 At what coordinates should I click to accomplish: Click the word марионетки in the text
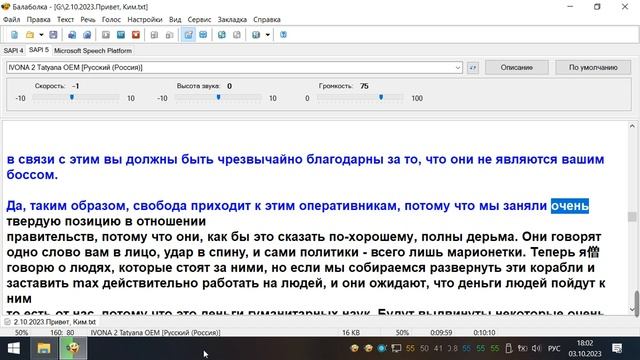pos(485,252)
